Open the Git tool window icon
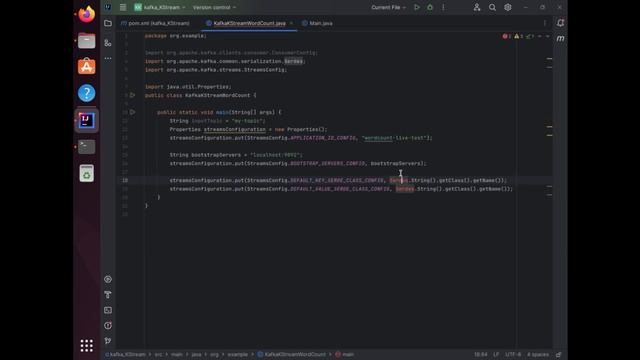The width and height of the screenshot is (640, 360). coord(108,341)
